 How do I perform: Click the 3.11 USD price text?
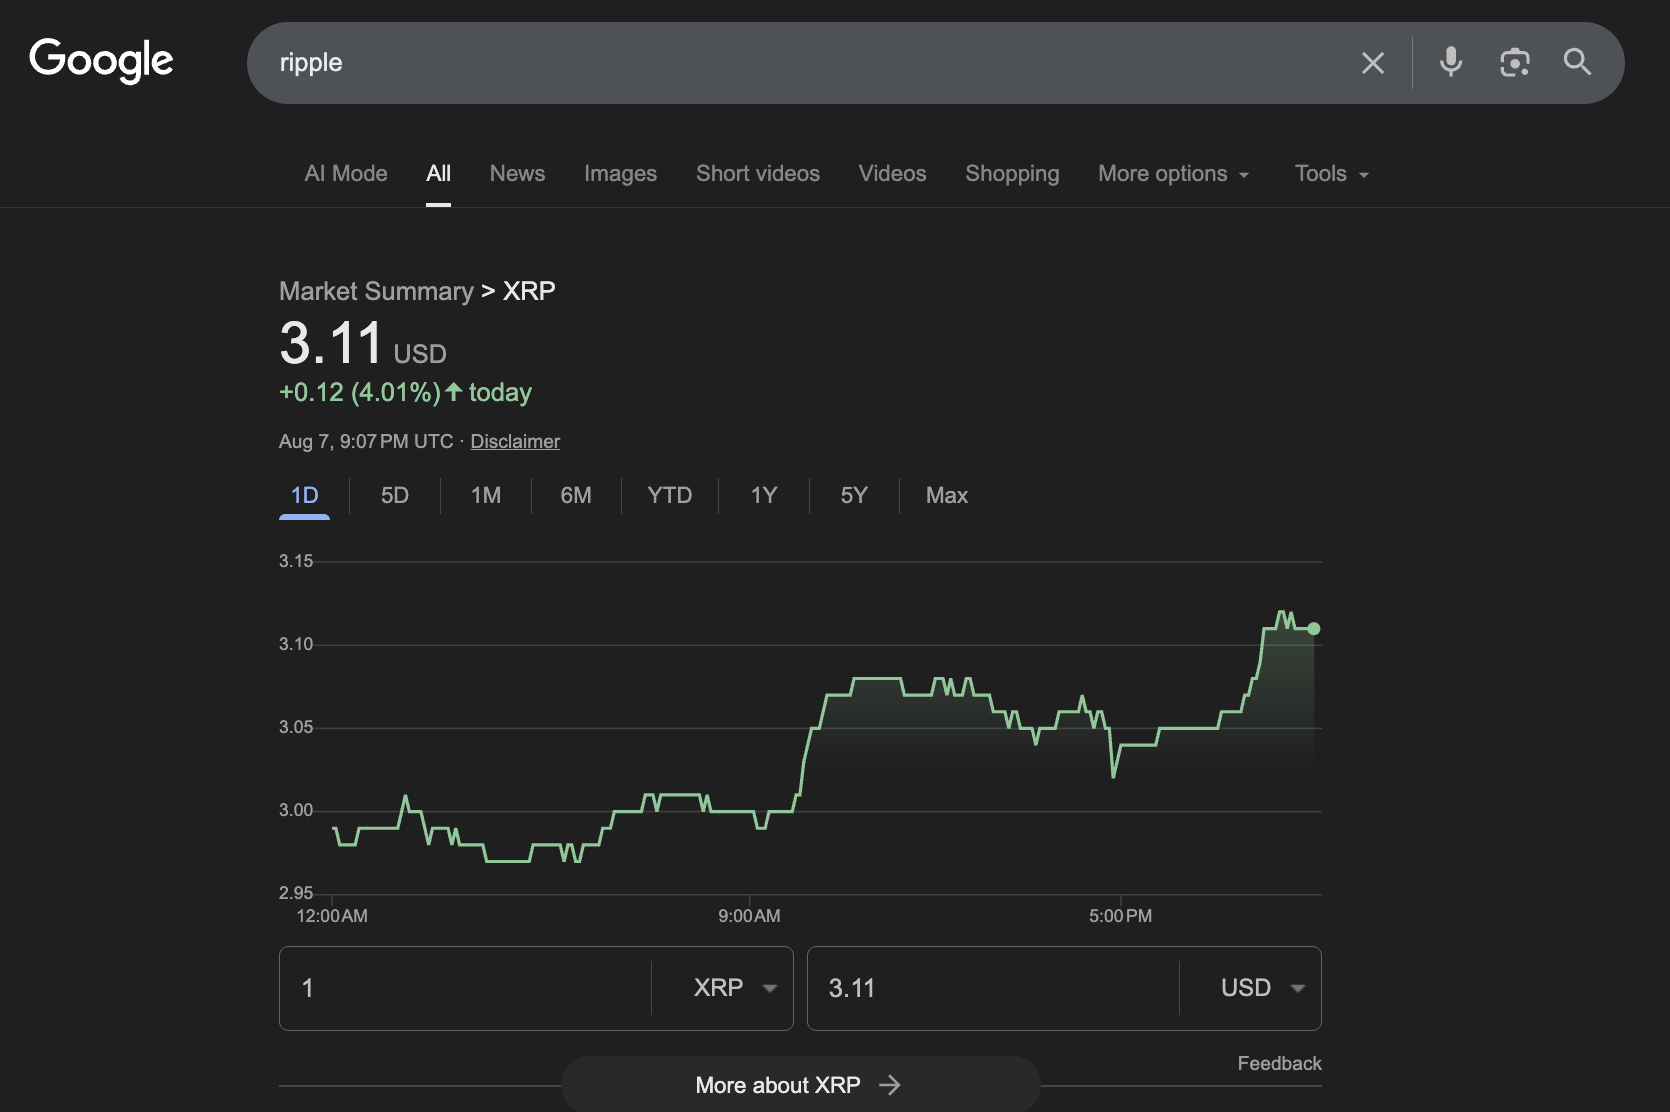pos(363,344)
